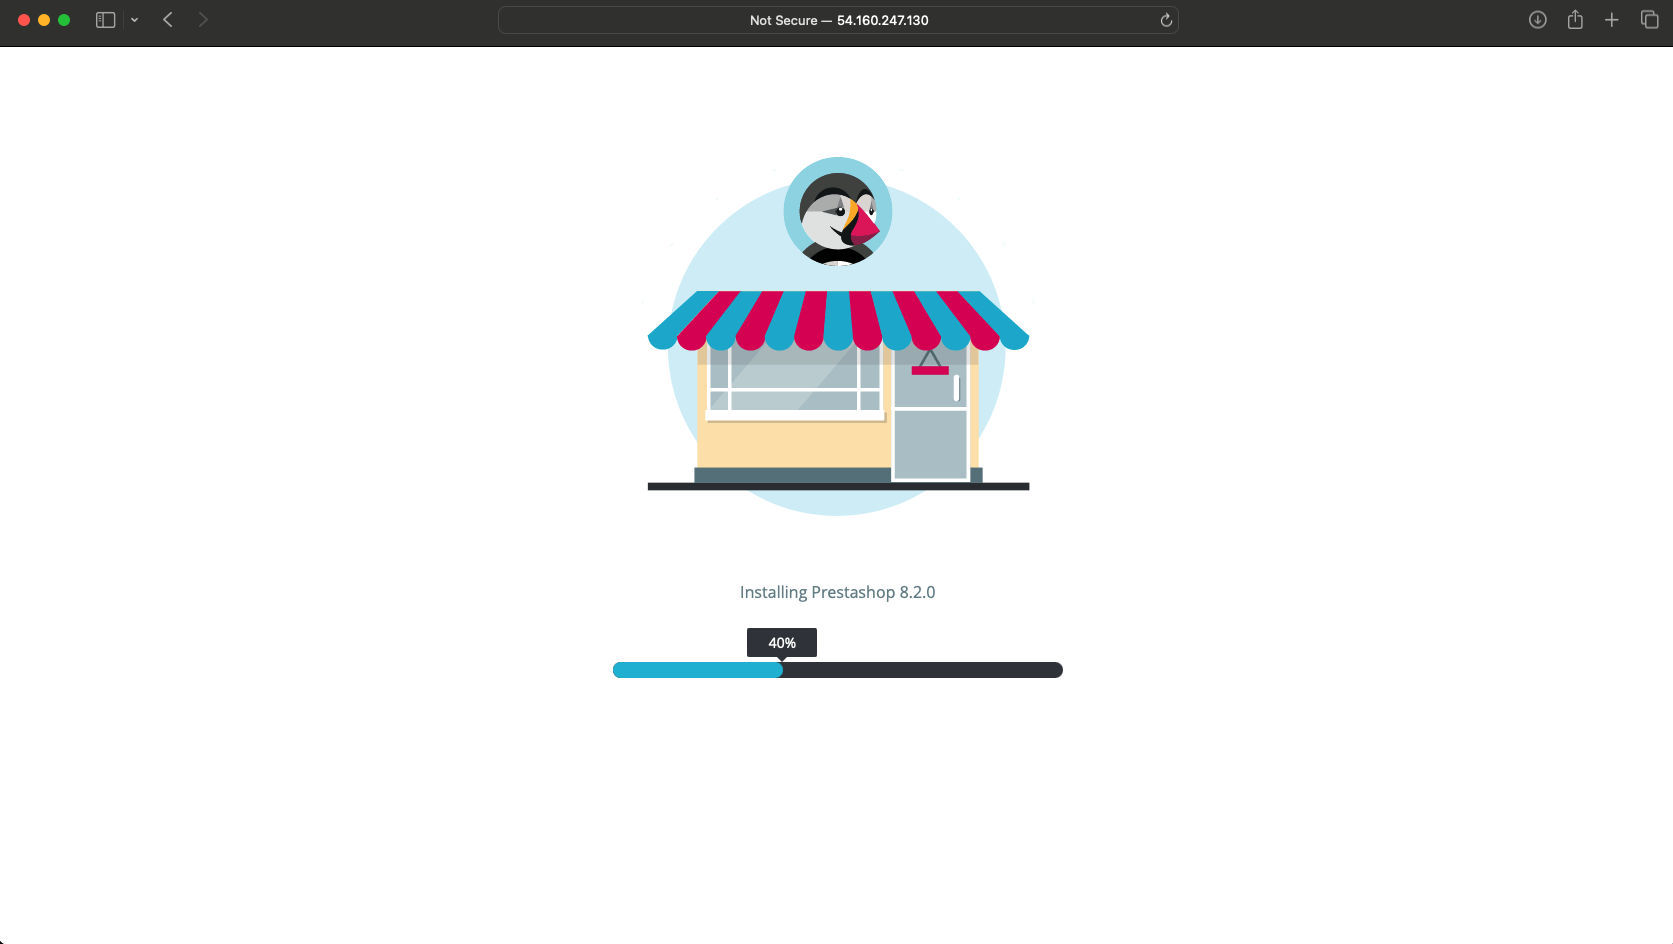Viewport: 1673px width, 944px height.
Task: Go back to the previous page
Action: tap(168, 20)
